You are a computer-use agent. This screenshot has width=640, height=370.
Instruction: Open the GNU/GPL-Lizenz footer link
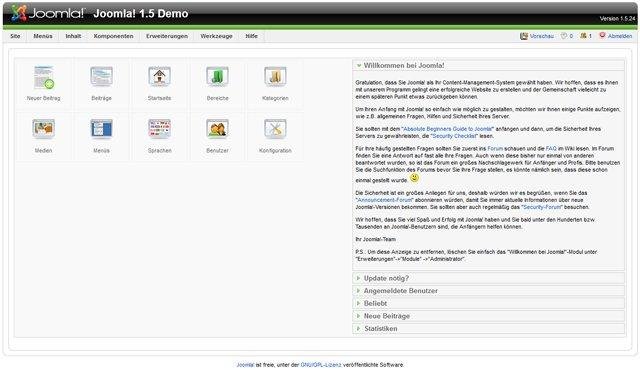tap(321, 365)
